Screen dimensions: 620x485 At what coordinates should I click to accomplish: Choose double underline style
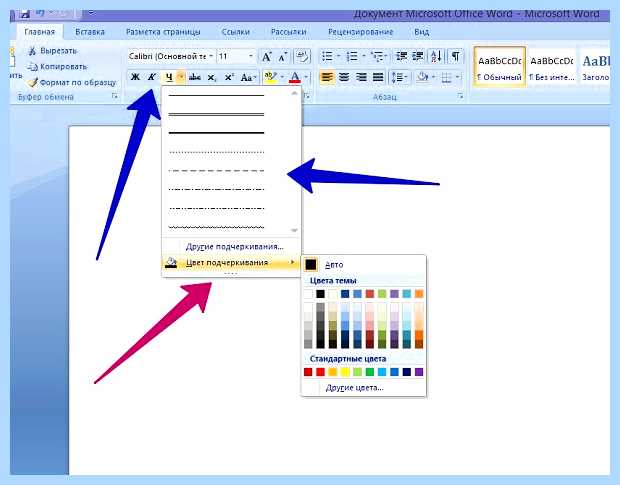tap(216, 114)
